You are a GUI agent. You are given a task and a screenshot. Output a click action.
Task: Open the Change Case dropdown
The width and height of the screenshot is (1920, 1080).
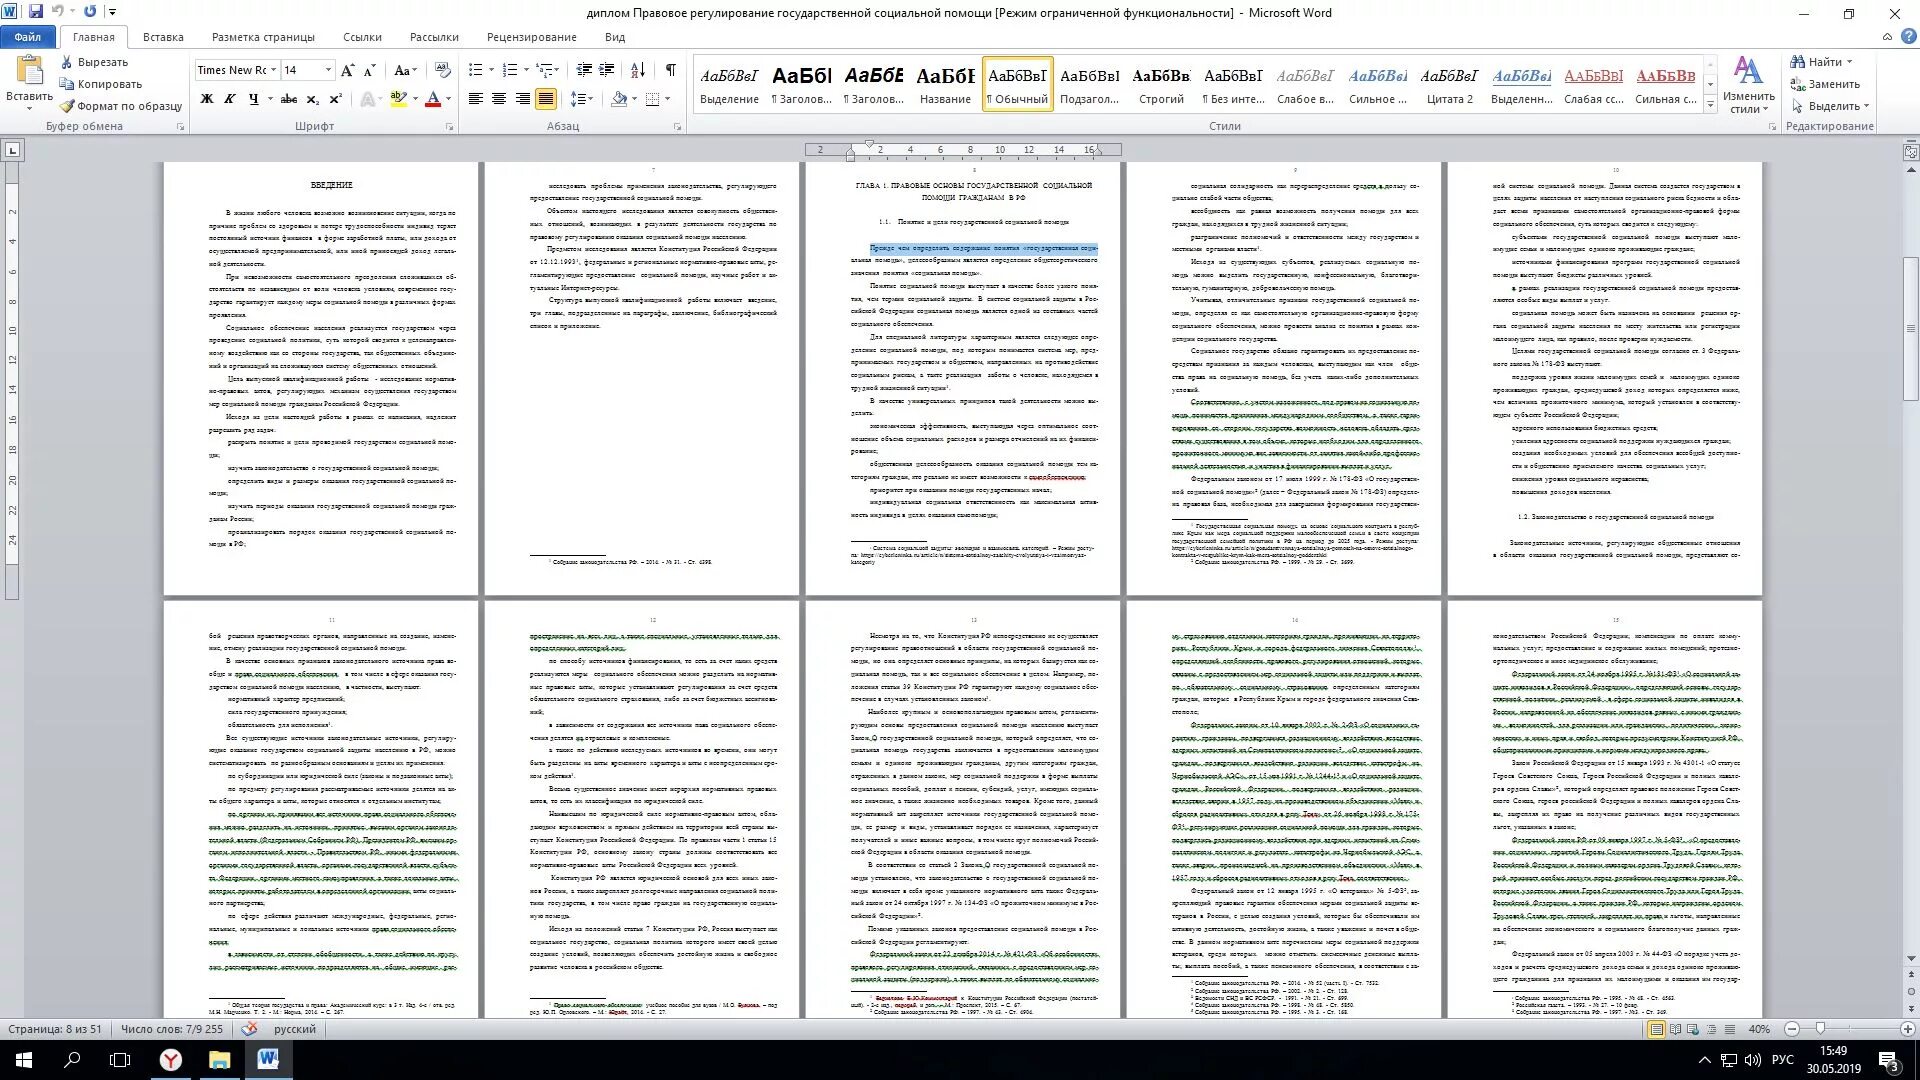(x=405, y=70)
